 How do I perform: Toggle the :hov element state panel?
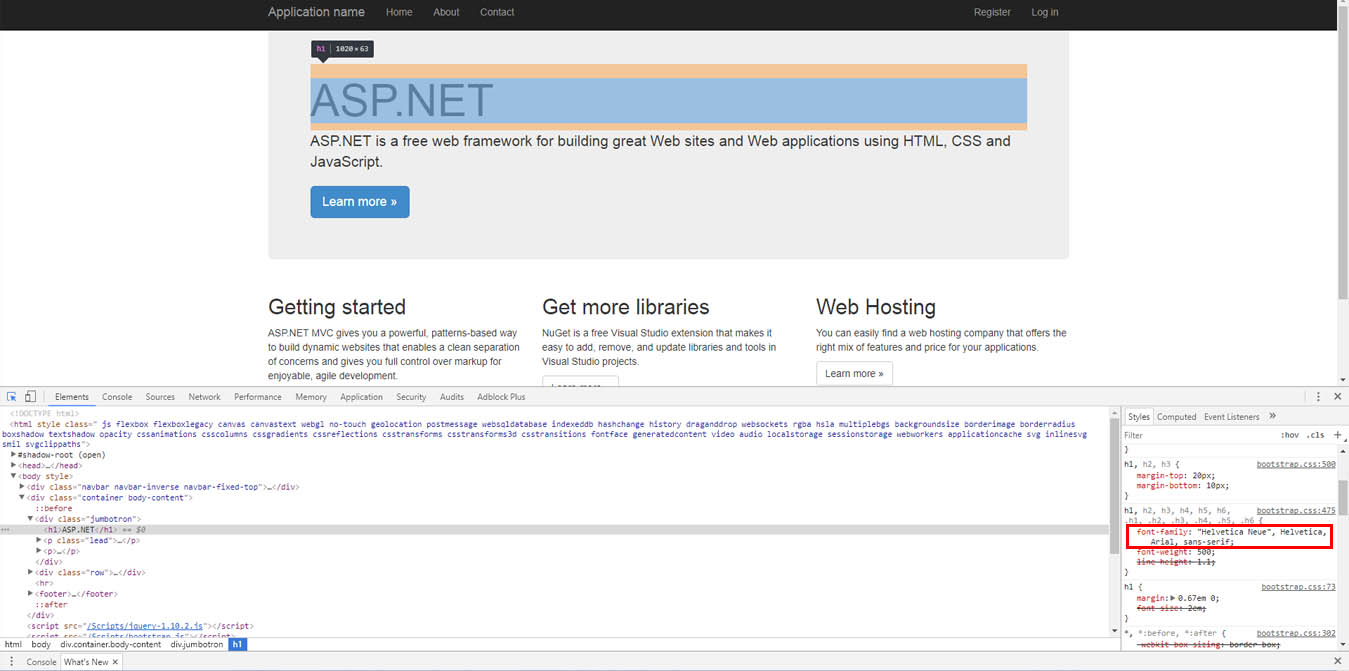pos(1289,435)
